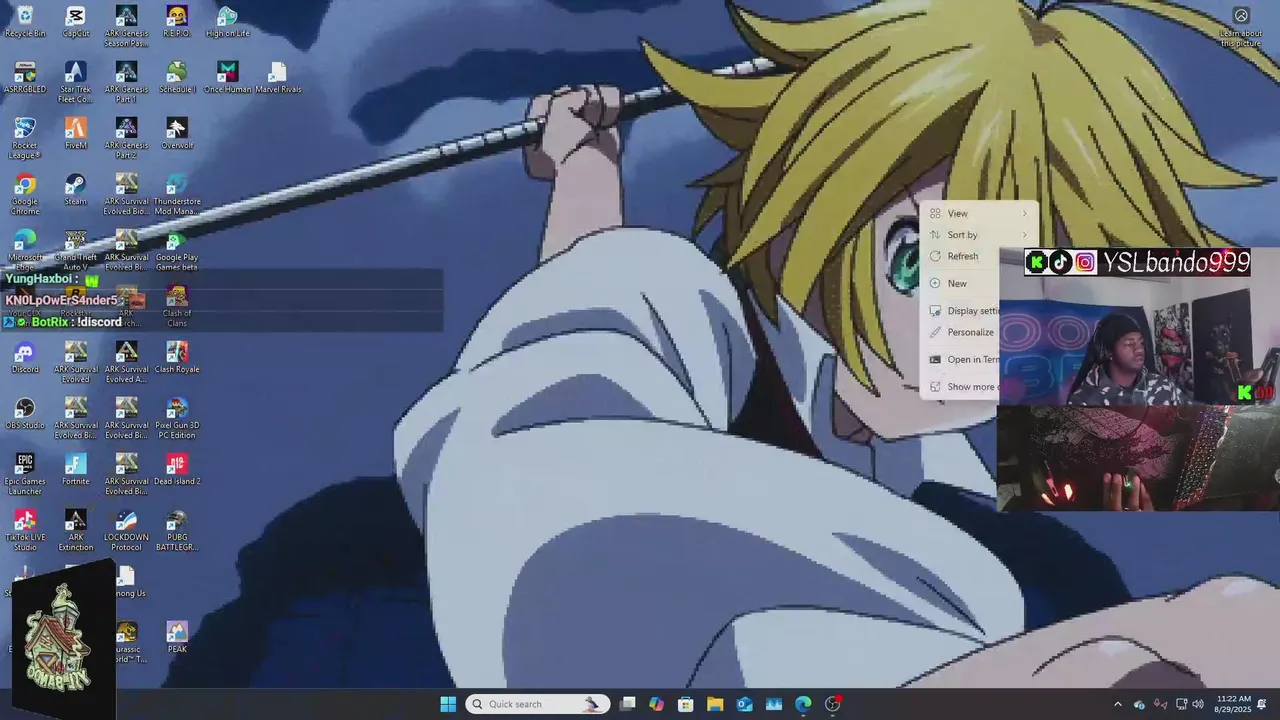This screenshot has height=720, width=1280.
Task: Select the Dead Island 2 shortcut
Action: coord(177,470)
